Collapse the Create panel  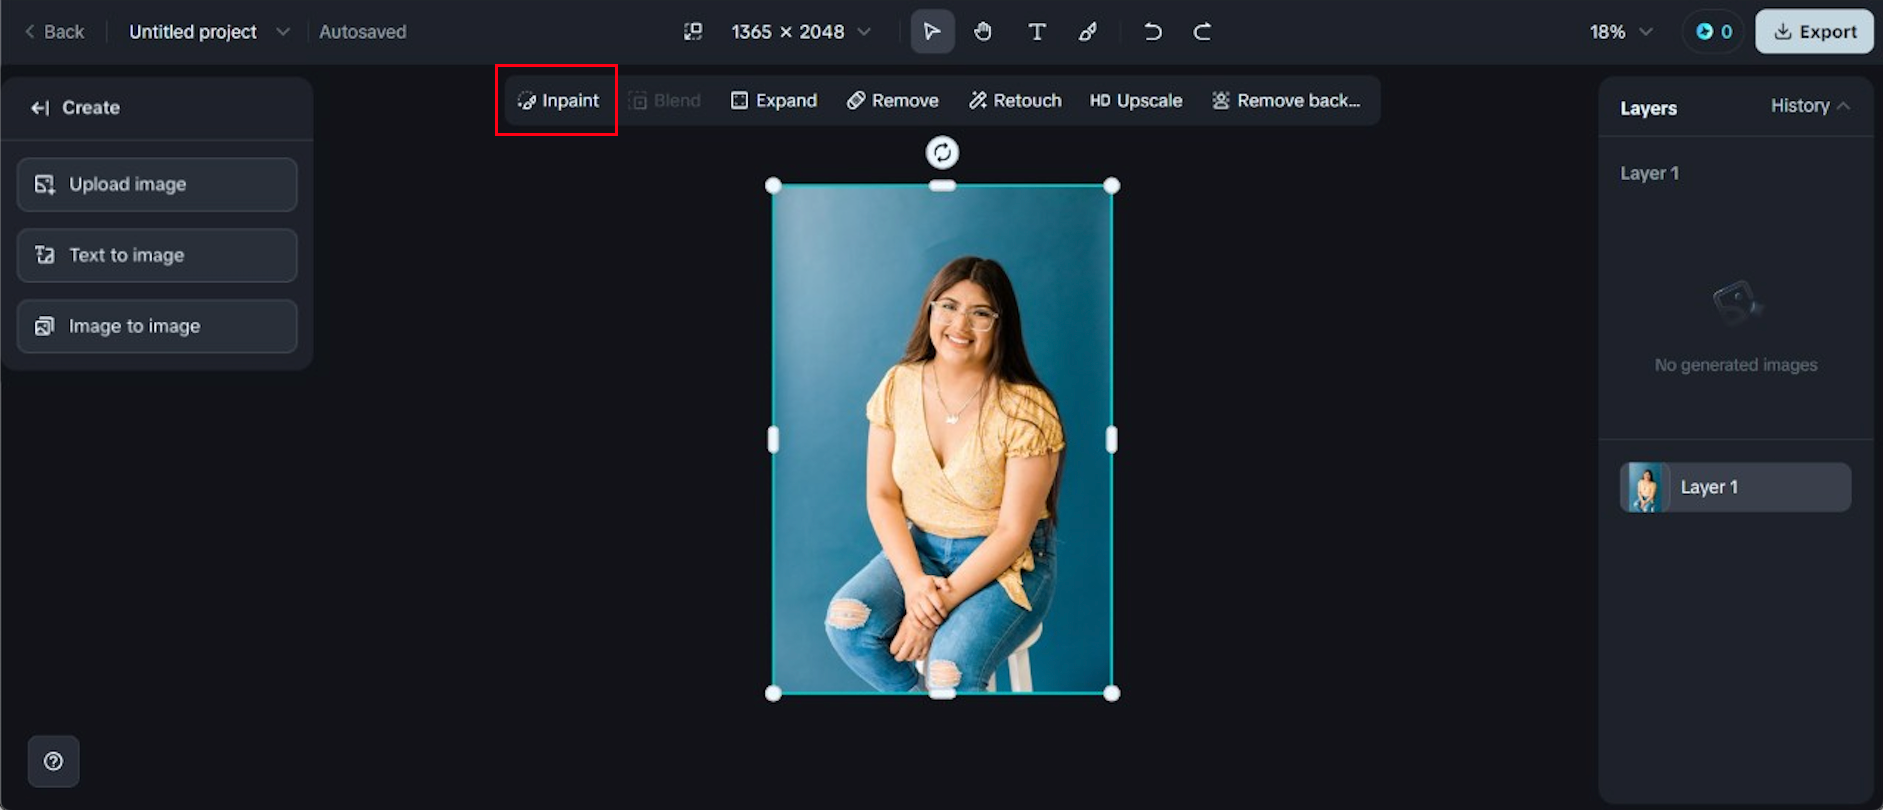(40, 108)
